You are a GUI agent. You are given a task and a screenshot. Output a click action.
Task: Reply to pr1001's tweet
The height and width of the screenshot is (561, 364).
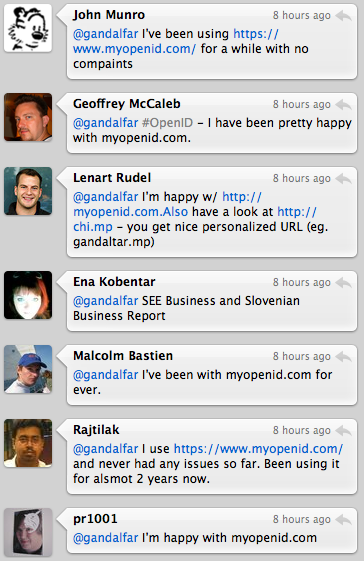click(344, 520)
